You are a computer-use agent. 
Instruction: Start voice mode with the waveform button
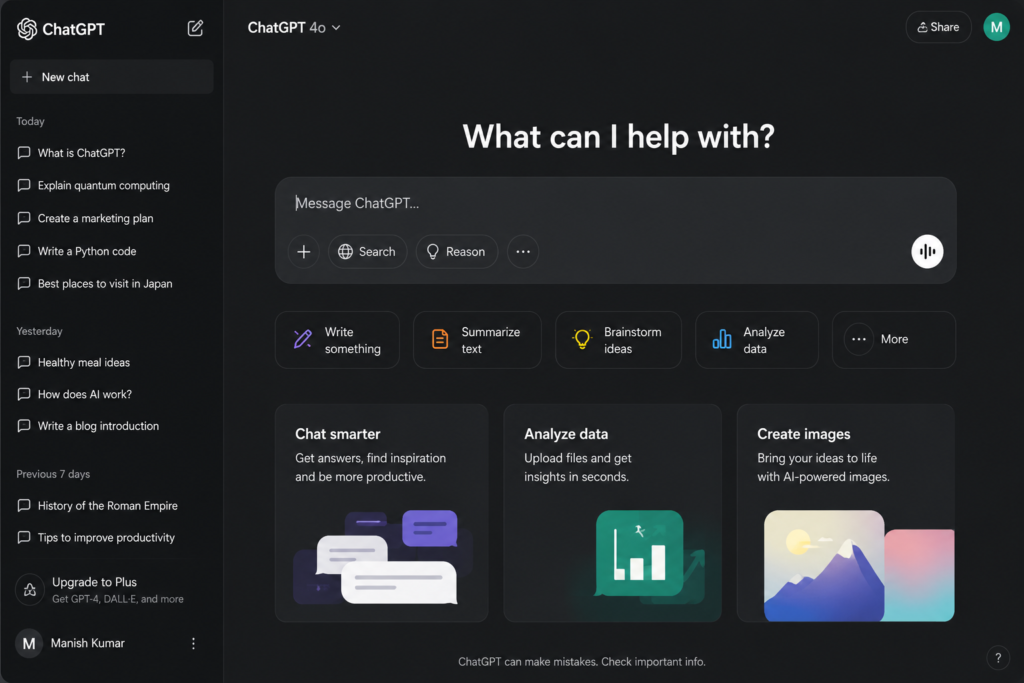(927, 251)
